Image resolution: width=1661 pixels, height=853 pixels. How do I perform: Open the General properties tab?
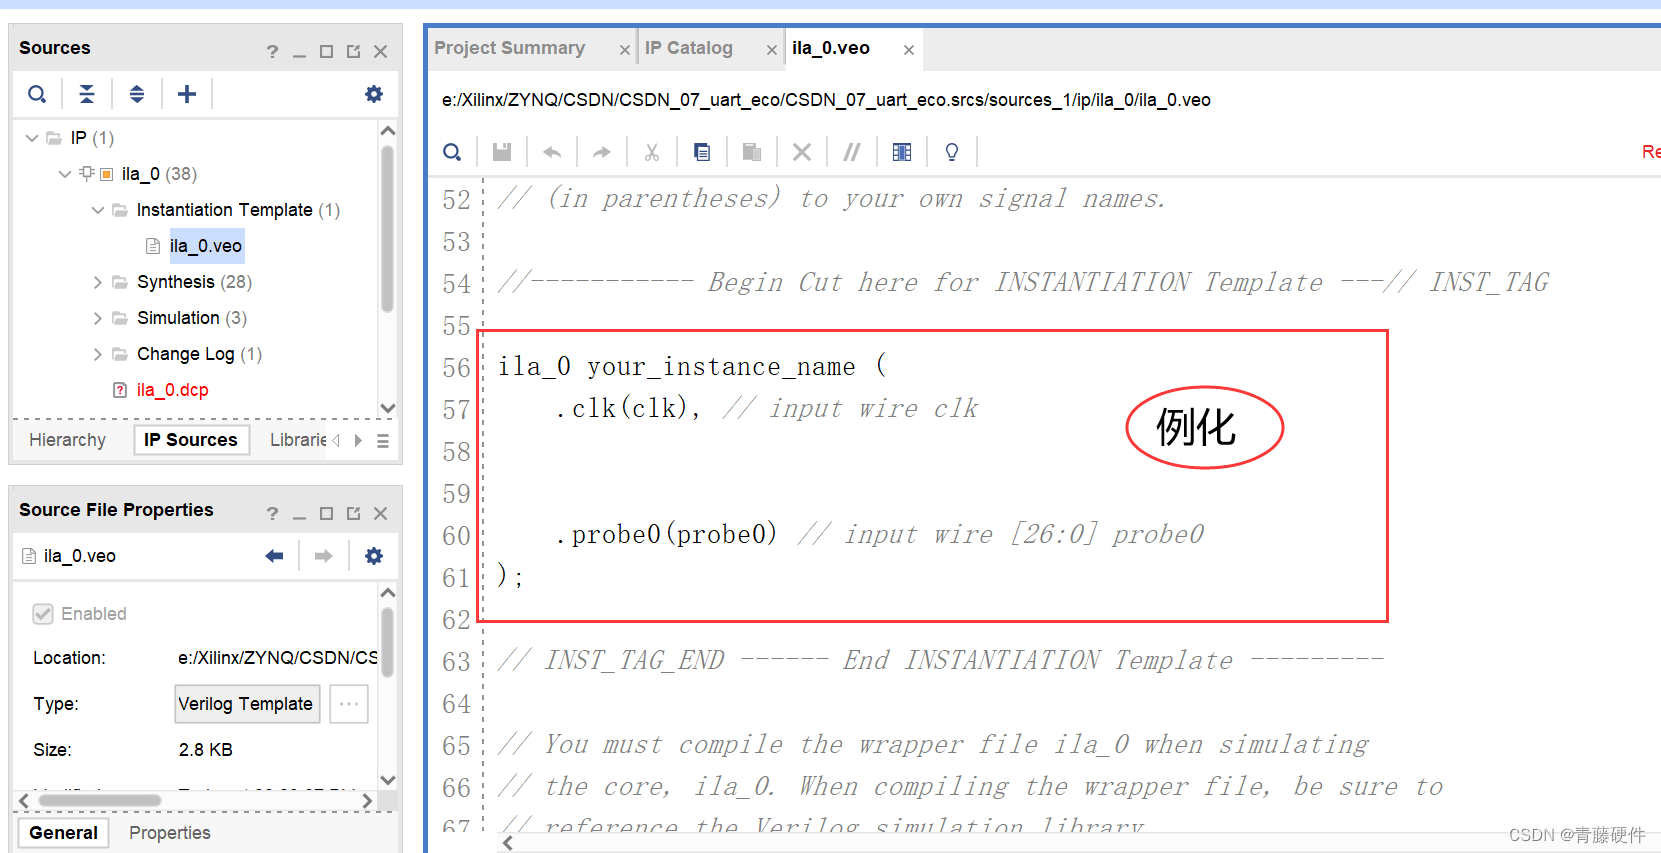(63, 833)
